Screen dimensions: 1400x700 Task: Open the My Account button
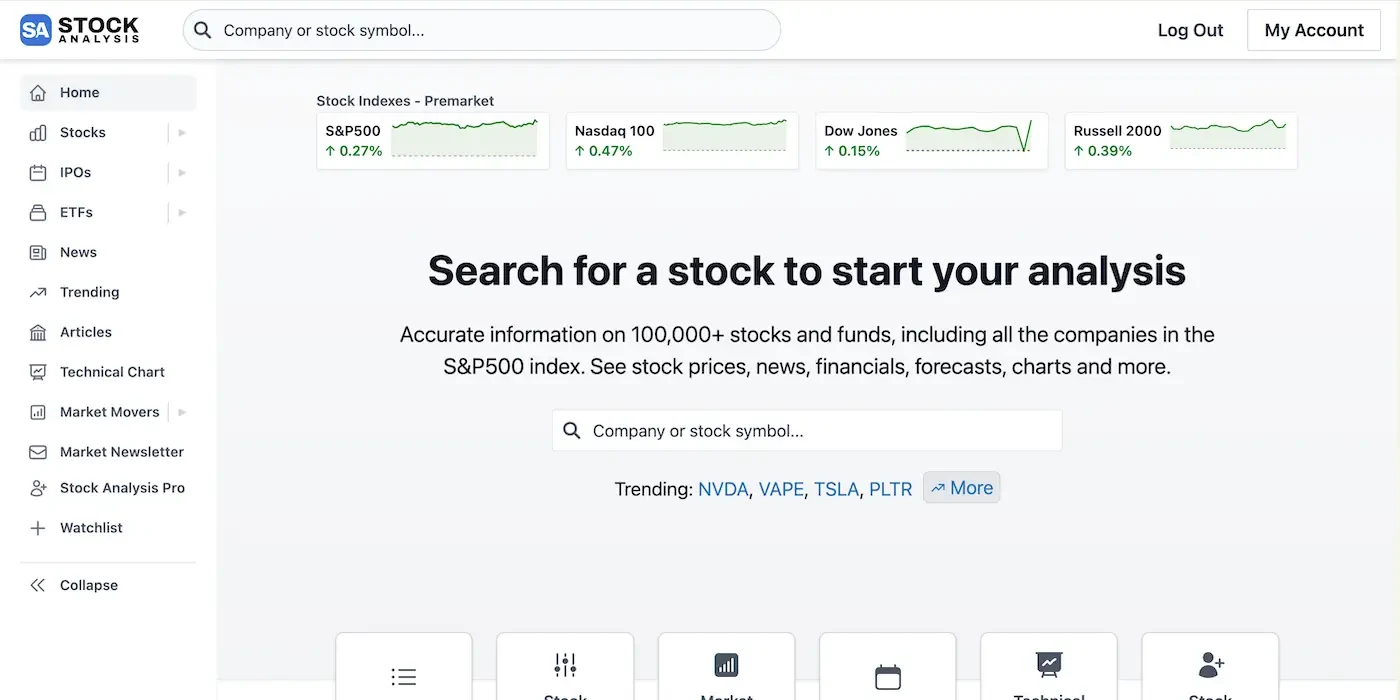(x=1314, y=30)
